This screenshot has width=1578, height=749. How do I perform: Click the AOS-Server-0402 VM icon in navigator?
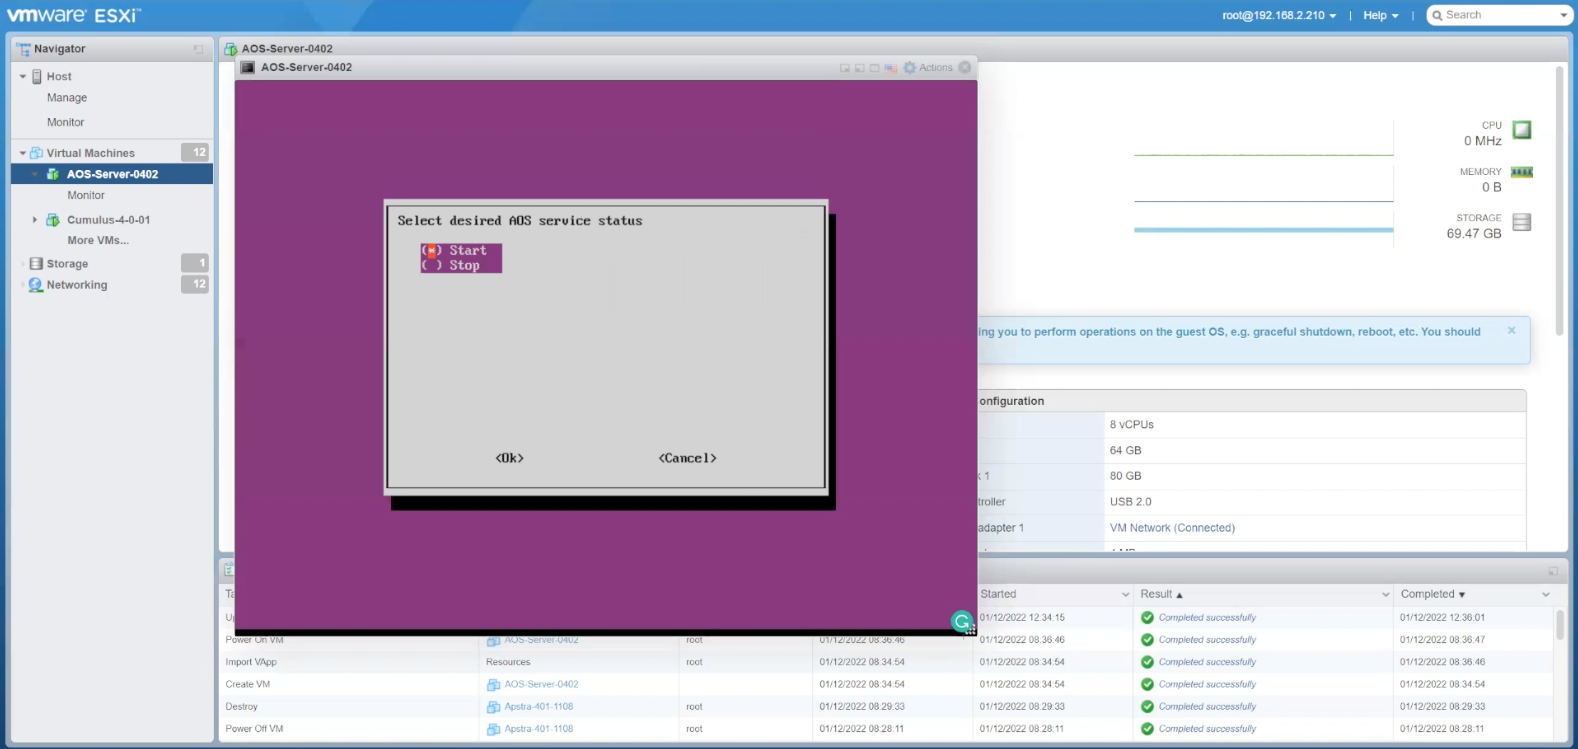pyautogui.click(x=53, y=174)
